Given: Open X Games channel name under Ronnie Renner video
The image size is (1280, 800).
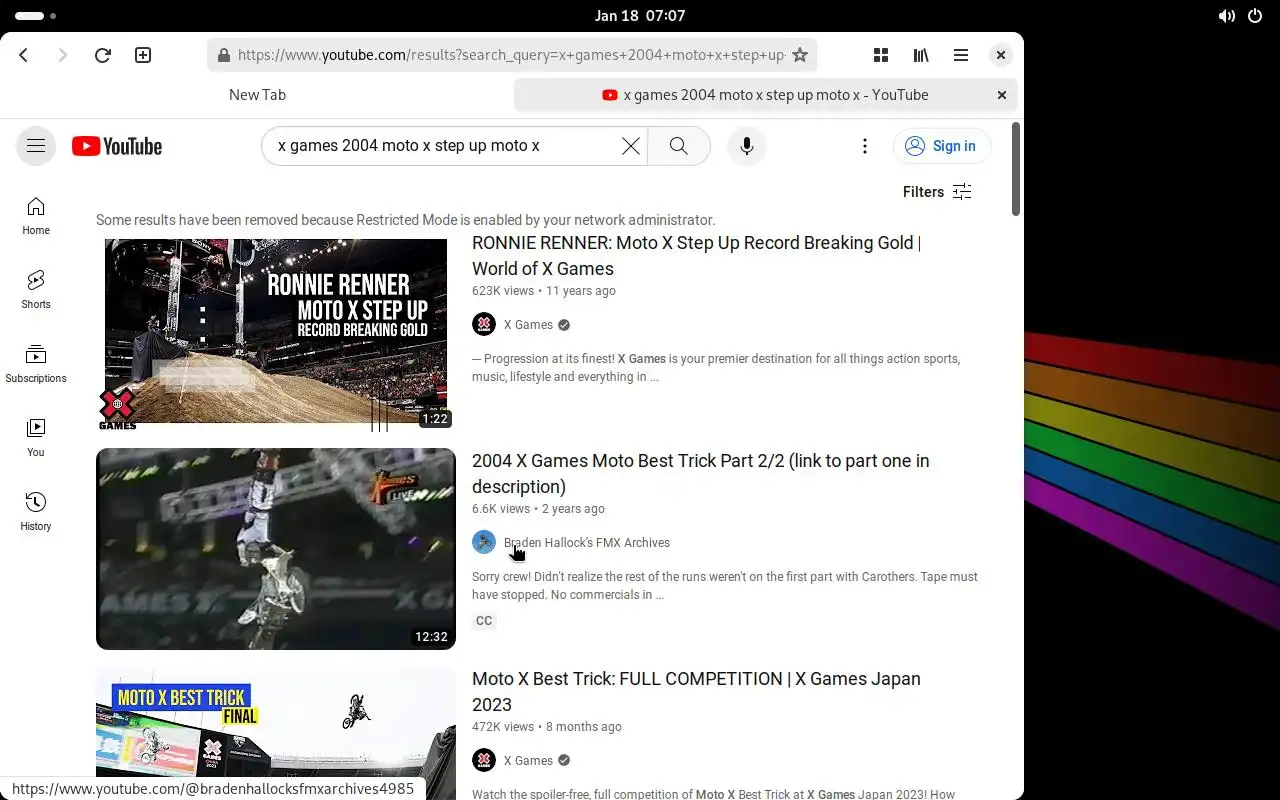Looking at the screenshot, I should (528, 324).
